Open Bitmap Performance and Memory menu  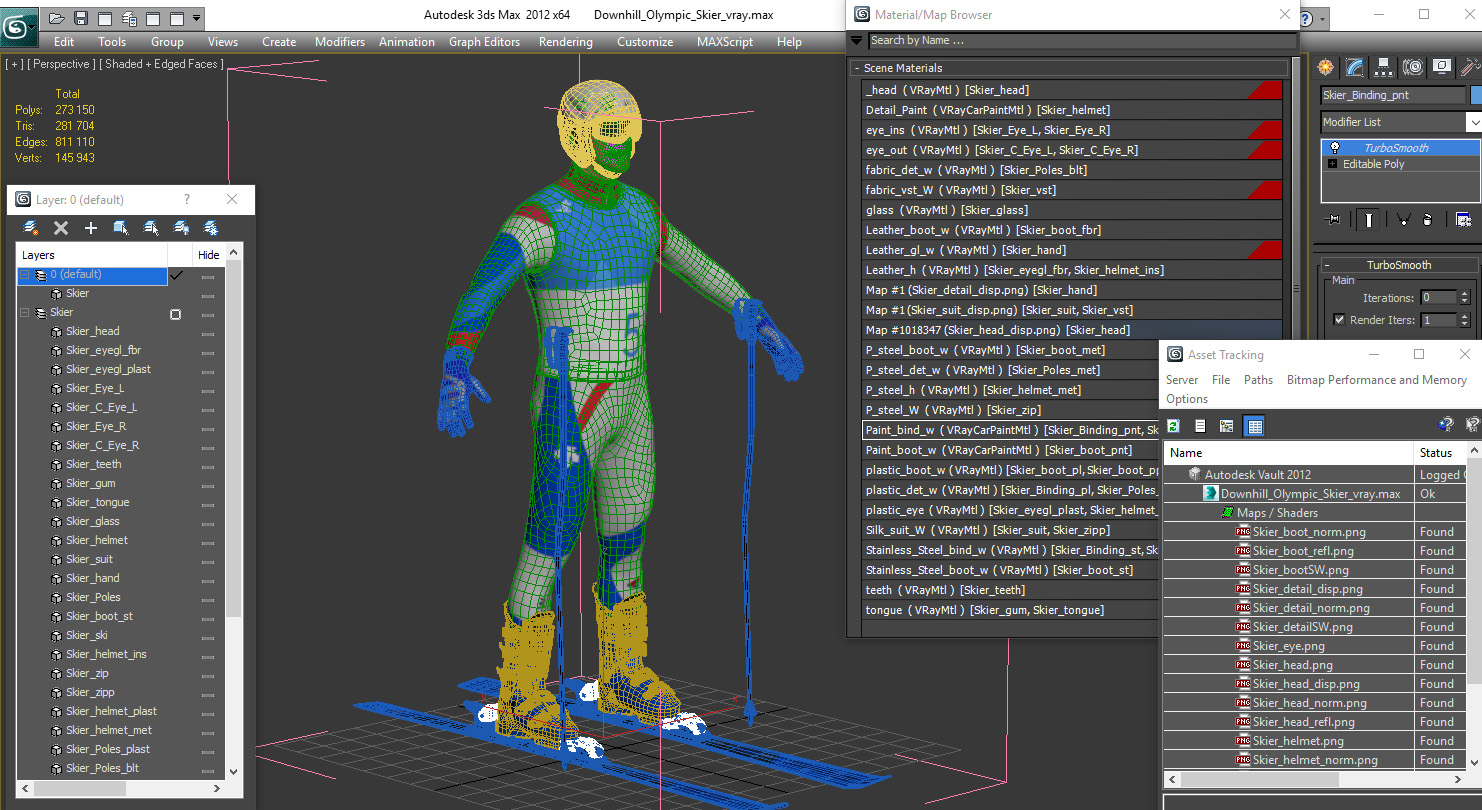tap(1376, 380)
